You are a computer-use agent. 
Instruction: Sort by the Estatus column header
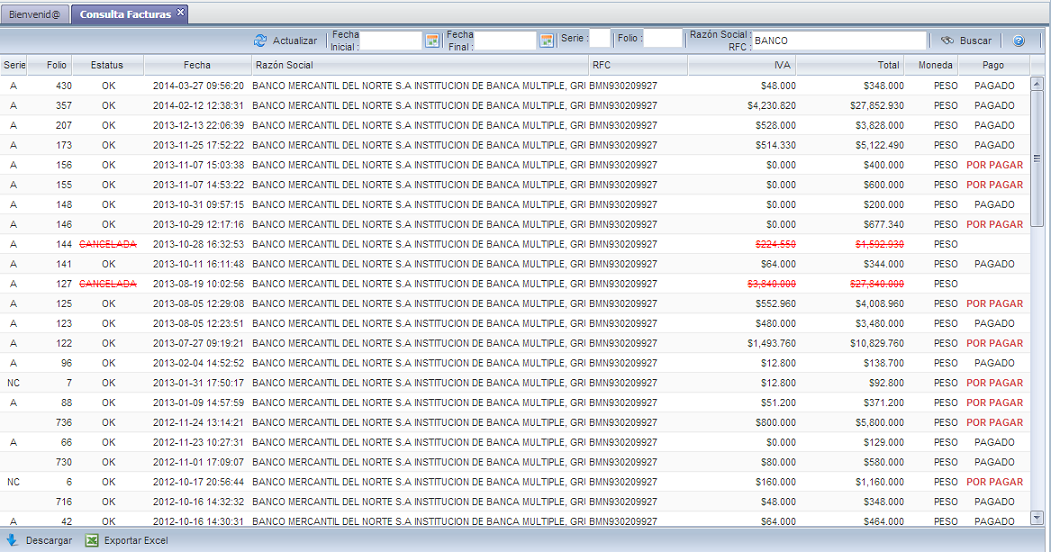(x=107, y=65)
